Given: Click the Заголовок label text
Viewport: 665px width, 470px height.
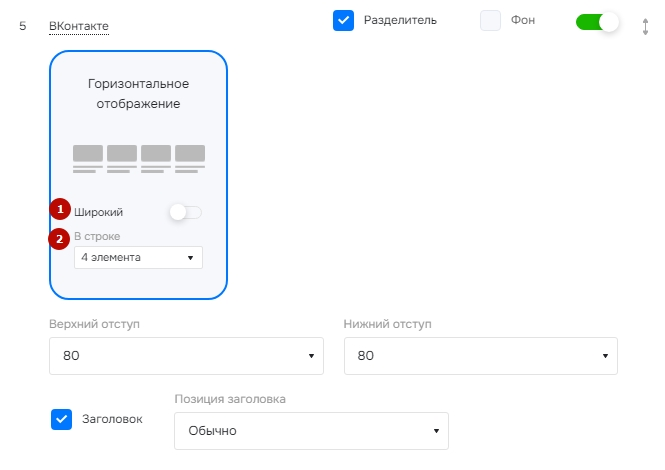Looking at the screenshot, I should (x=112, y=419).
